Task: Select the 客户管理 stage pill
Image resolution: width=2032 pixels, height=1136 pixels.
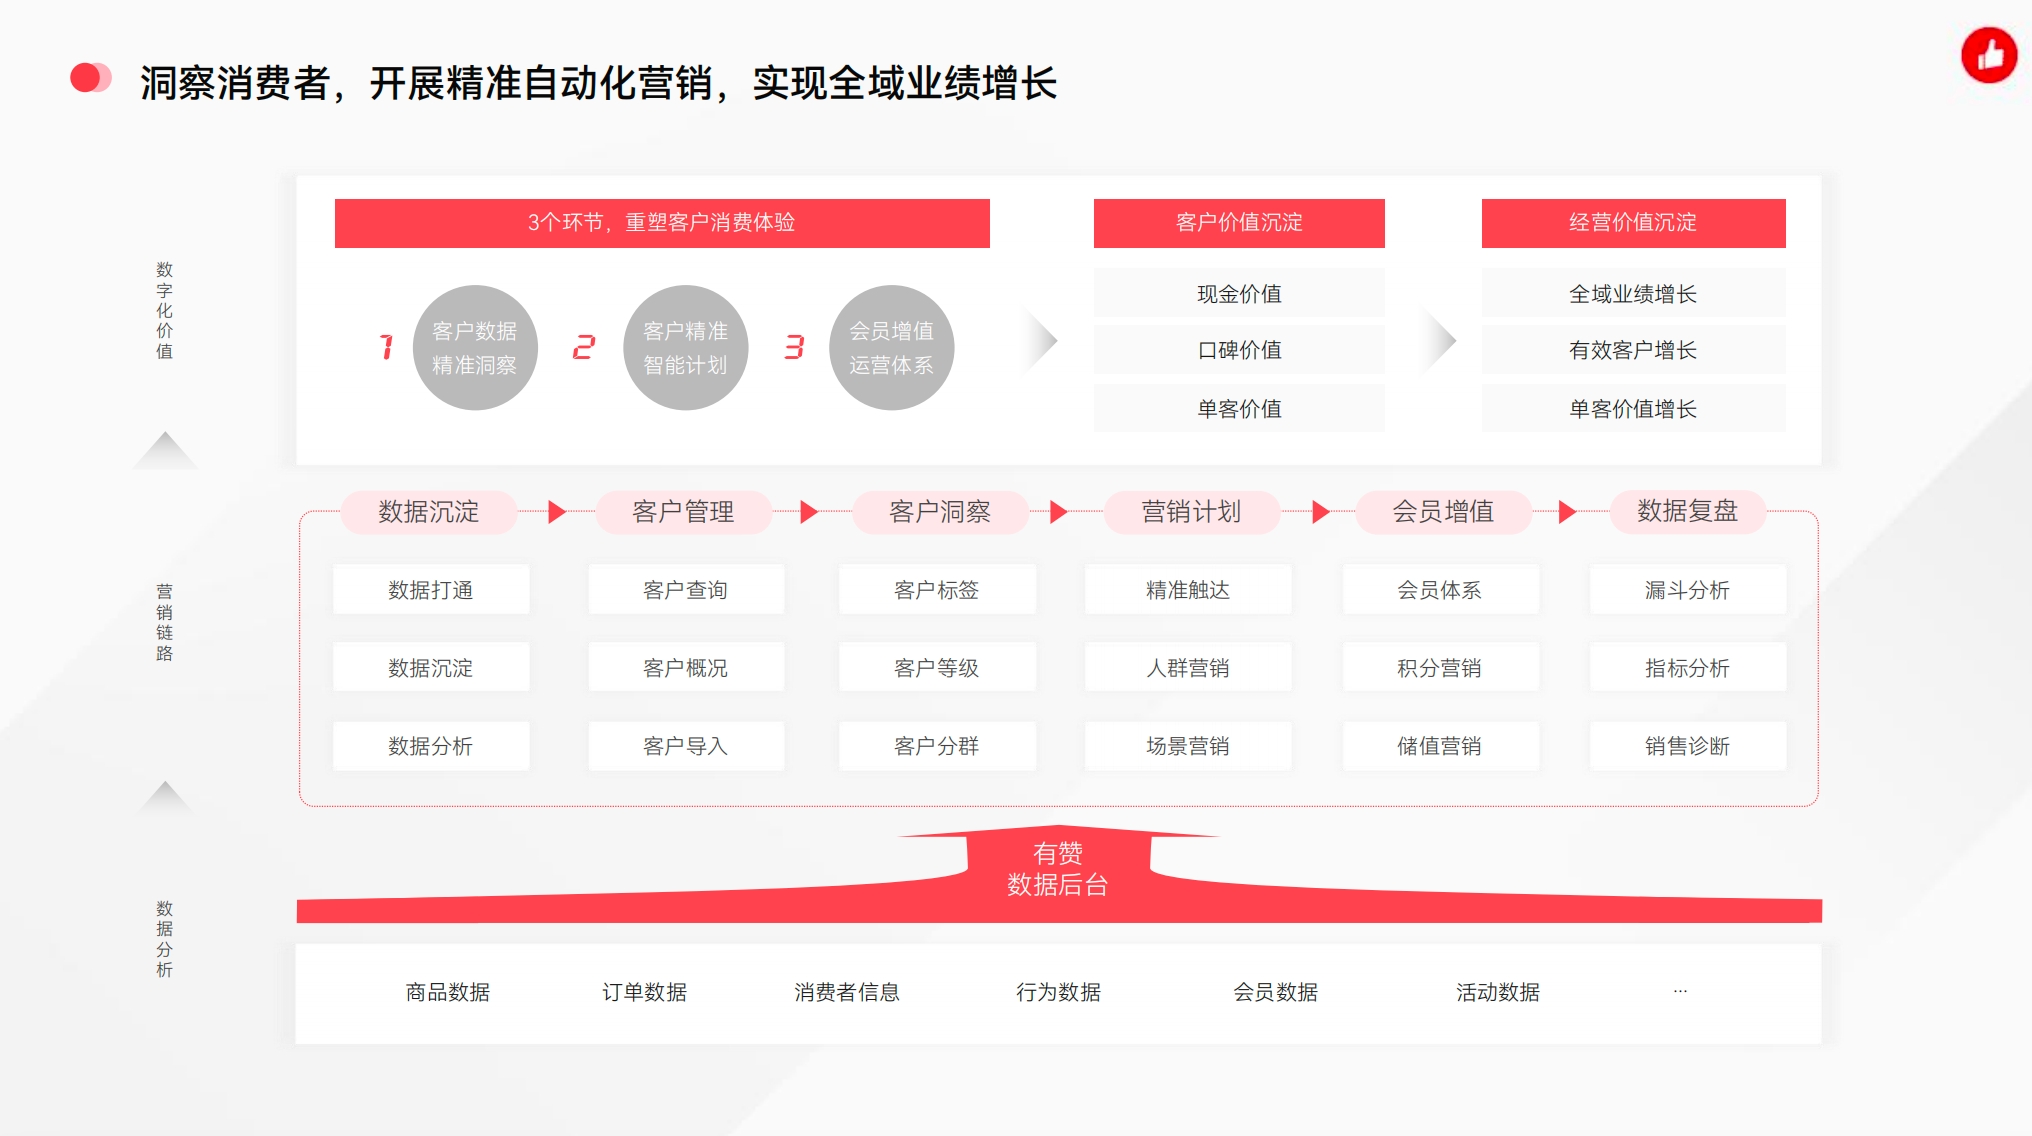Action: pos(683,512)
